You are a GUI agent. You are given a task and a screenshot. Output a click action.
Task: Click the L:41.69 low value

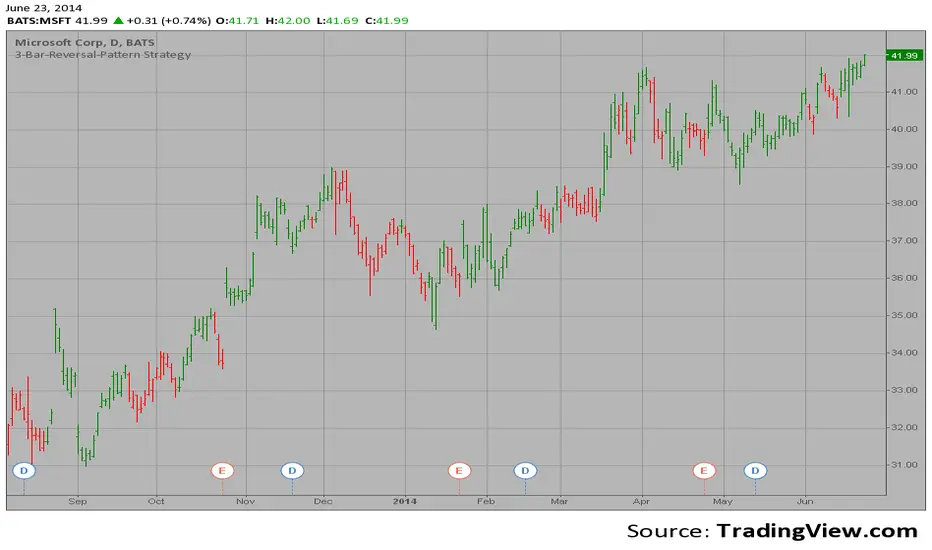point(337,20)
